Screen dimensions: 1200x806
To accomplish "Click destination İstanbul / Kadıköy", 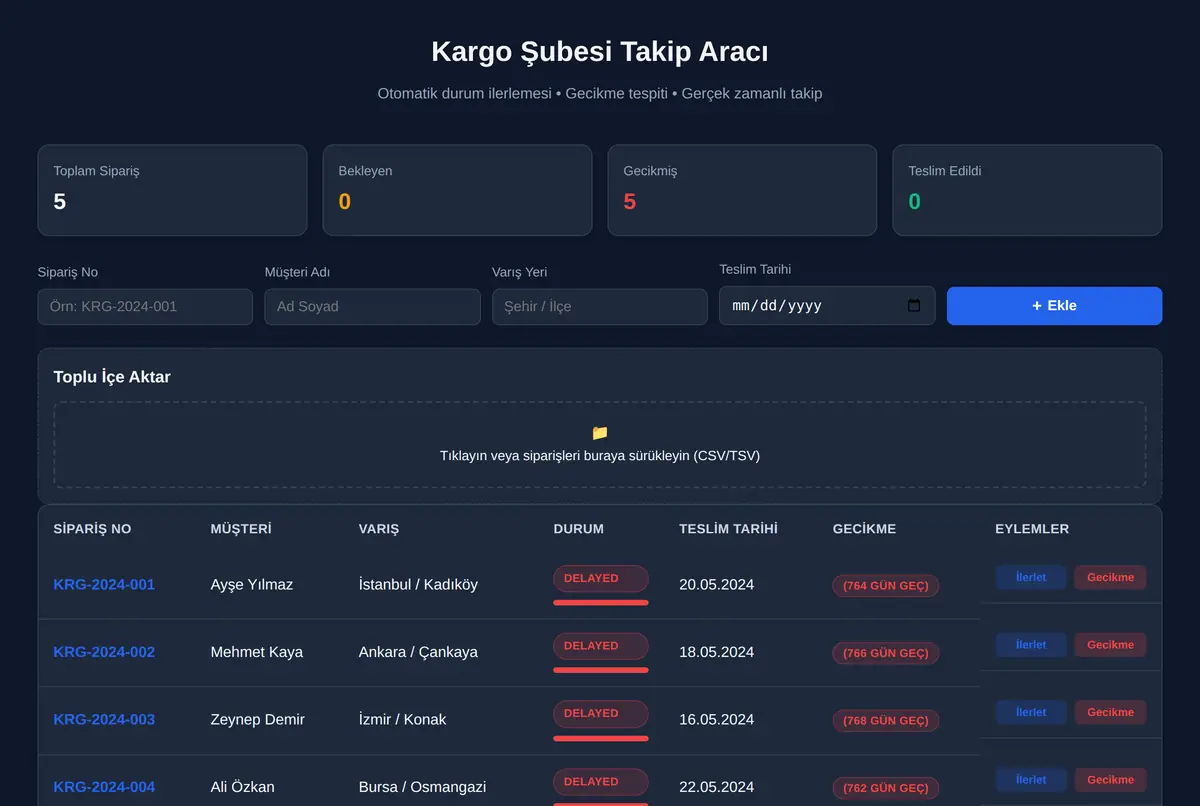I will pyautogui.click(x=418, y=584).
